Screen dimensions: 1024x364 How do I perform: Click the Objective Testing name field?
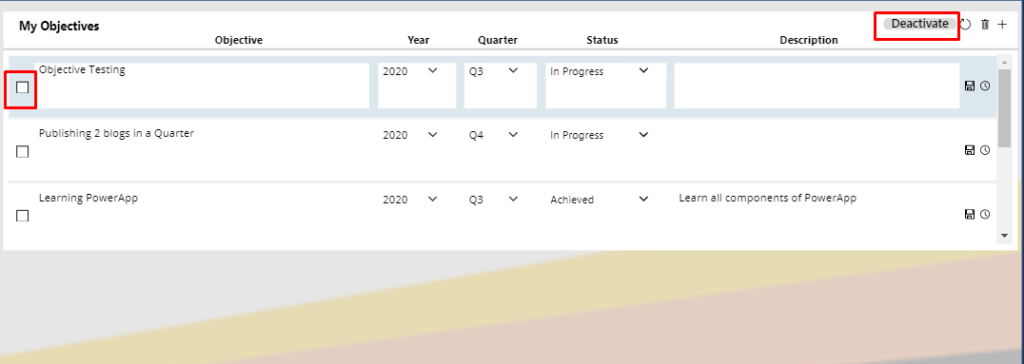coord(202,86)
